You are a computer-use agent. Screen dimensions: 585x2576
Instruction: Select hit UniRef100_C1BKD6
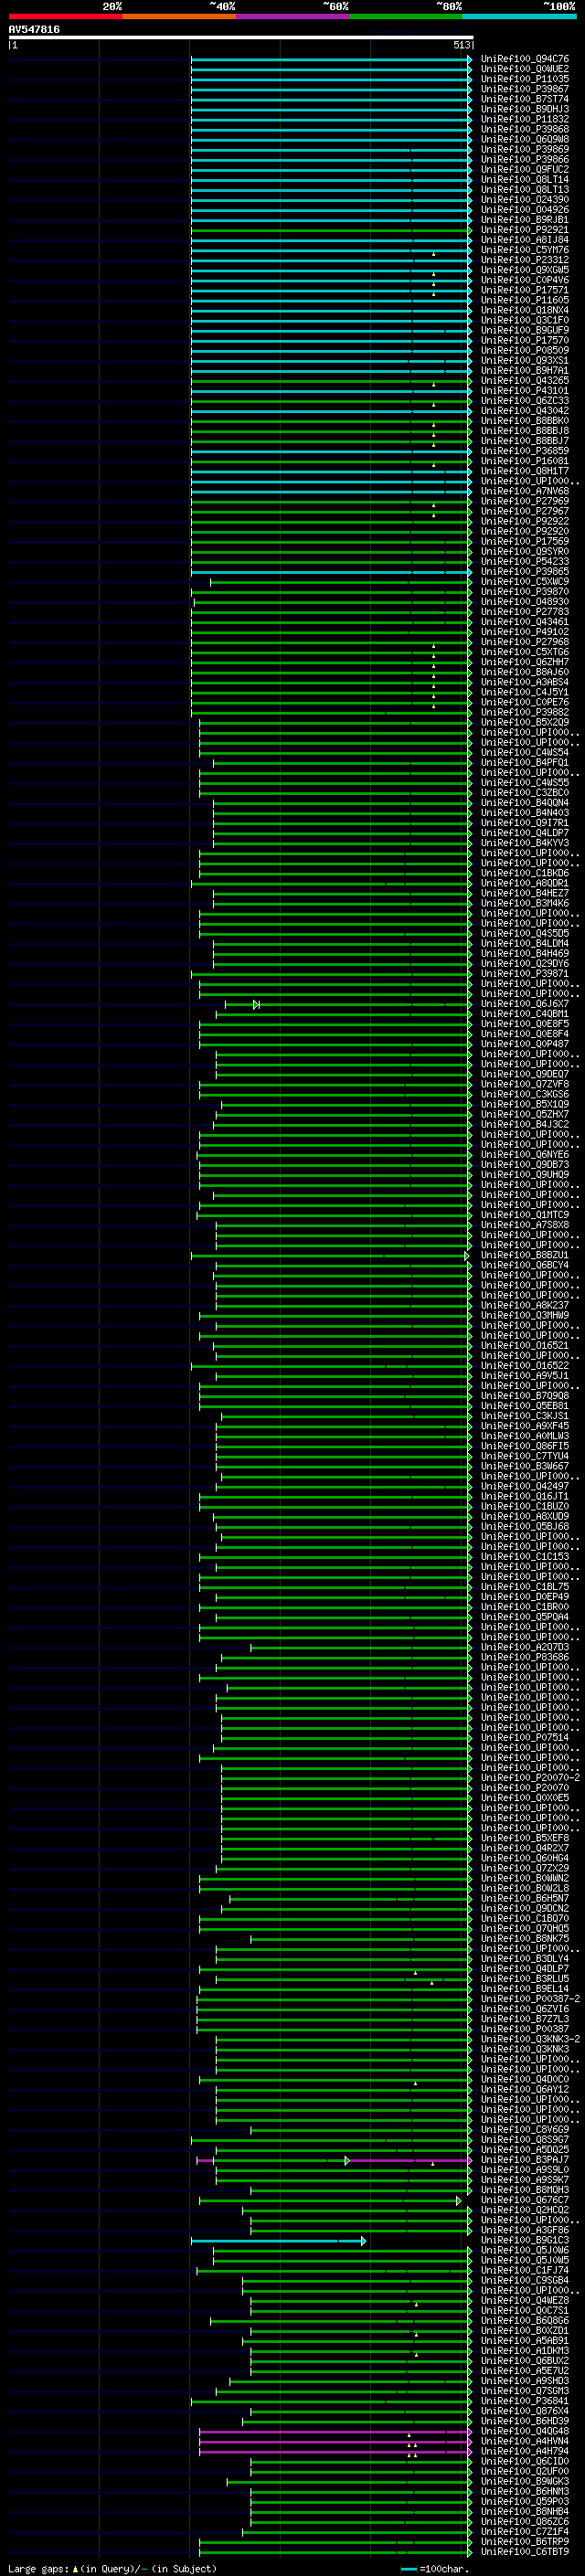point(524,873)
